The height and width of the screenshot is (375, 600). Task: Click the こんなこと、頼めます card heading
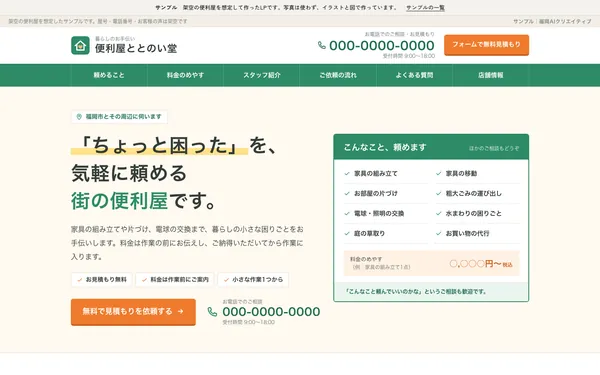click(385, 147)
